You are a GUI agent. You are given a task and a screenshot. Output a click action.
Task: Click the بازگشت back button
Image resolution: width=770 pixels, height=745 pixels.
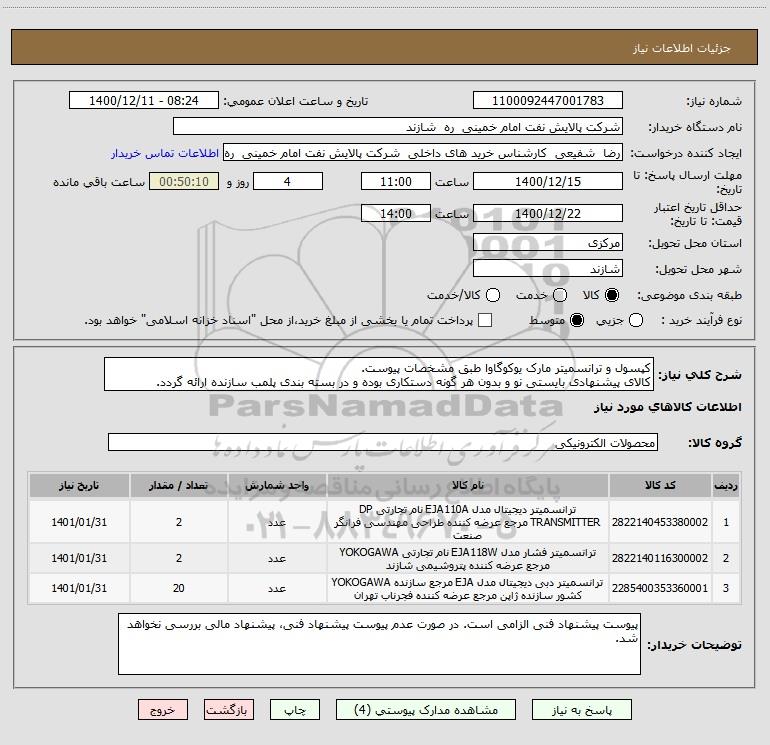tap(229, 709)
